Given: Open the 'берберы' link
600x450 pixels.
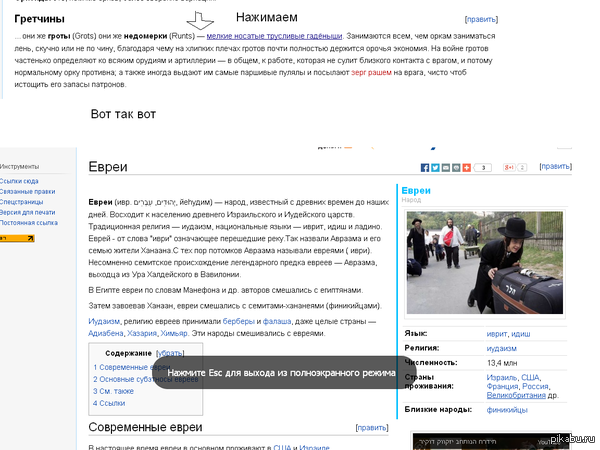Looking at the screenshot, I should (x=238, y=321).
